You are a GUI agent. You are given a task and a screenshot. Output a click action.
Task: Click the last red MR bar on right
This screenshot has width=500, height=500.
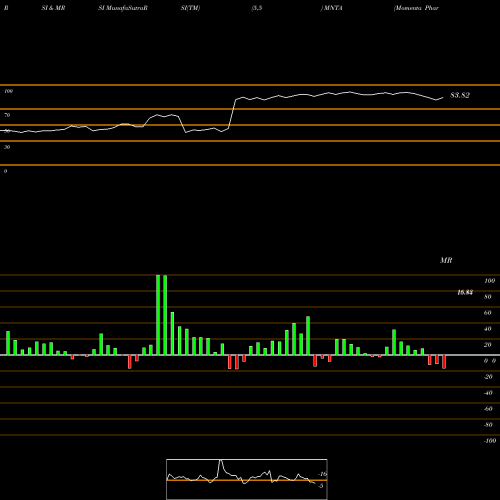444,362
